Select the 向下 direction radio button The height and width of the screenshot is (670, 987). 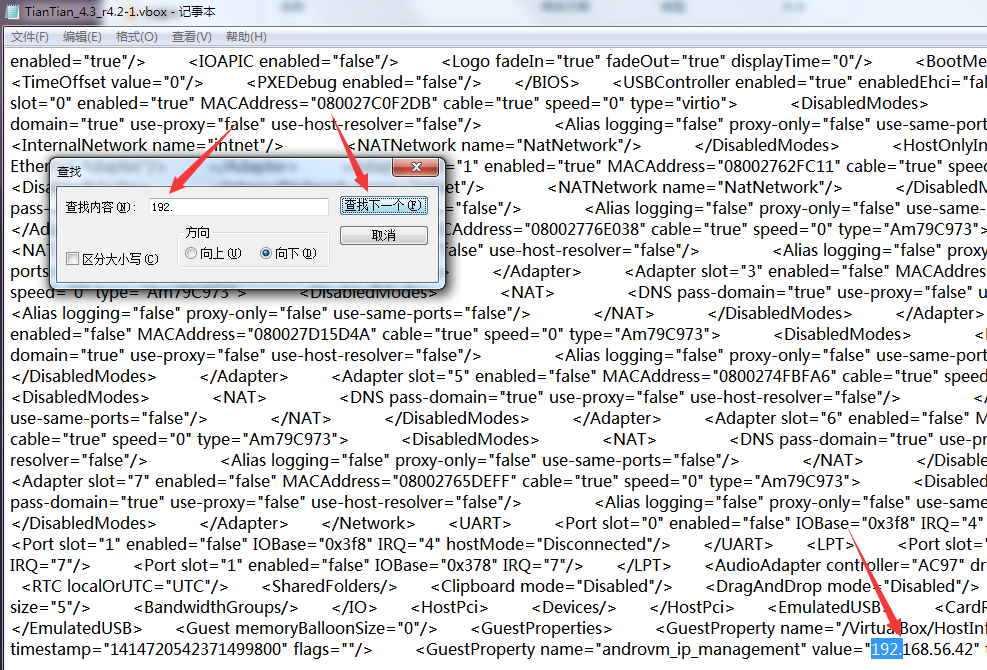click(x=266, y=253)
